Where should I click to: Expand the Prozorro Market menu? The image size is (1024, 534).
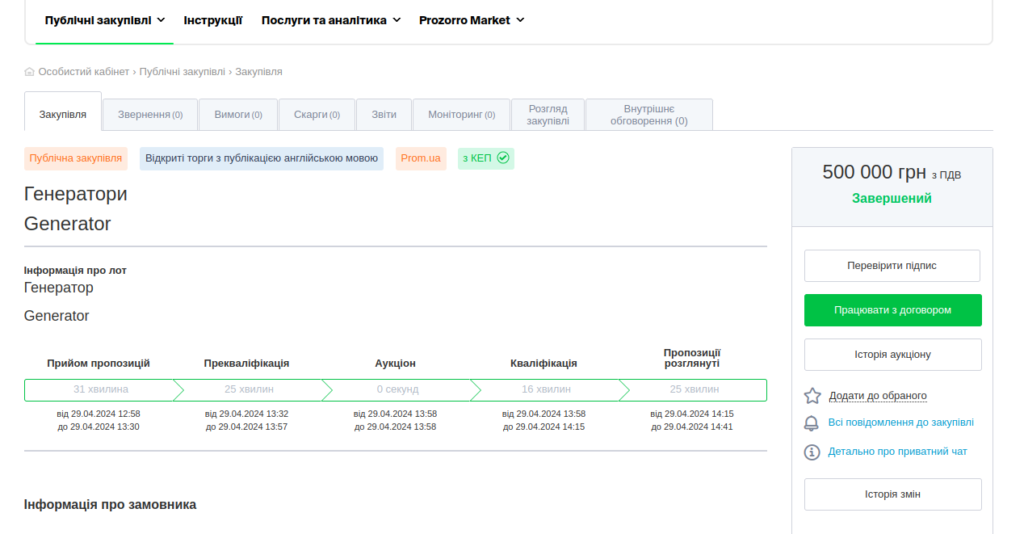click(x=471, y=20)
